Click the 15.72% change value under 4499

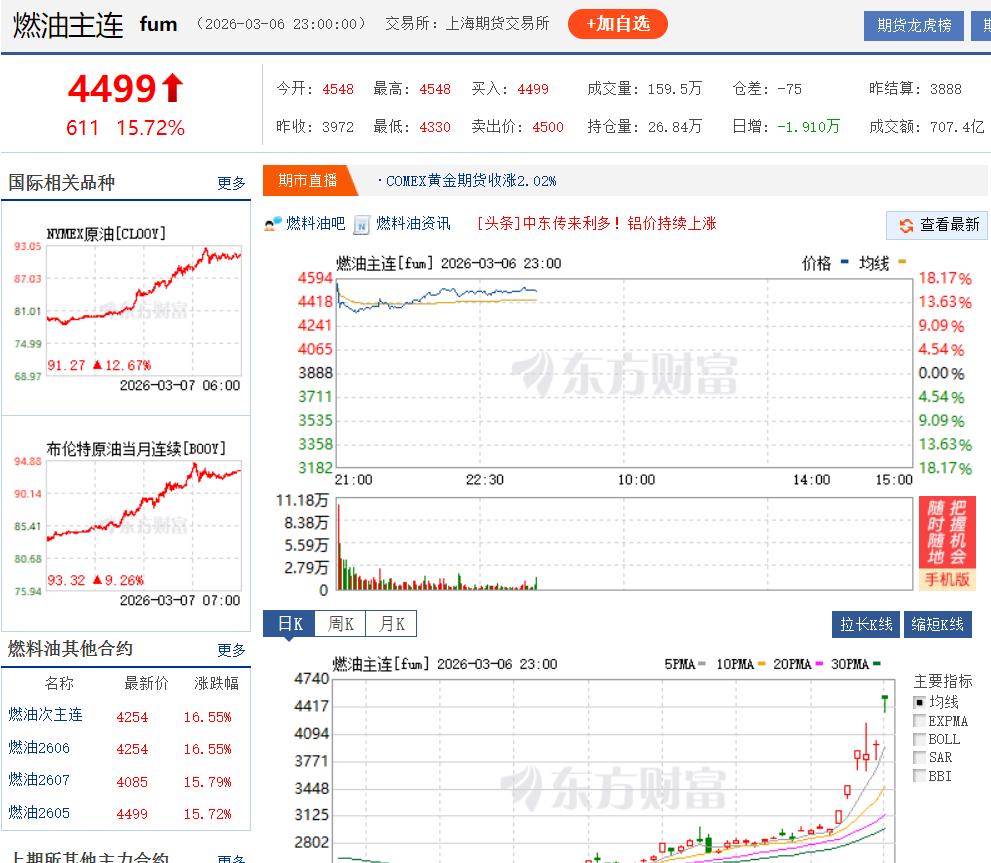point(150,128)
